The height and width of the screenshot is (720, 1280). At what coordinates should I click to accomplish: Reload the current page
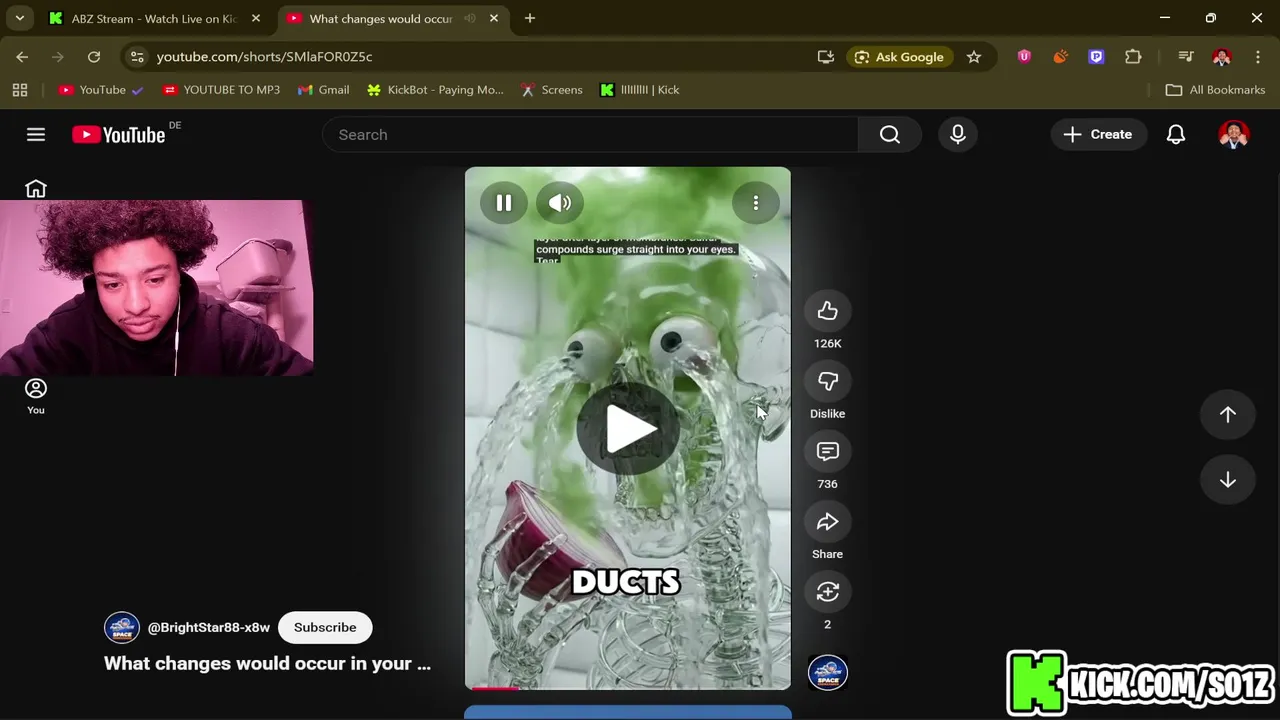click(x=94, y=57)
